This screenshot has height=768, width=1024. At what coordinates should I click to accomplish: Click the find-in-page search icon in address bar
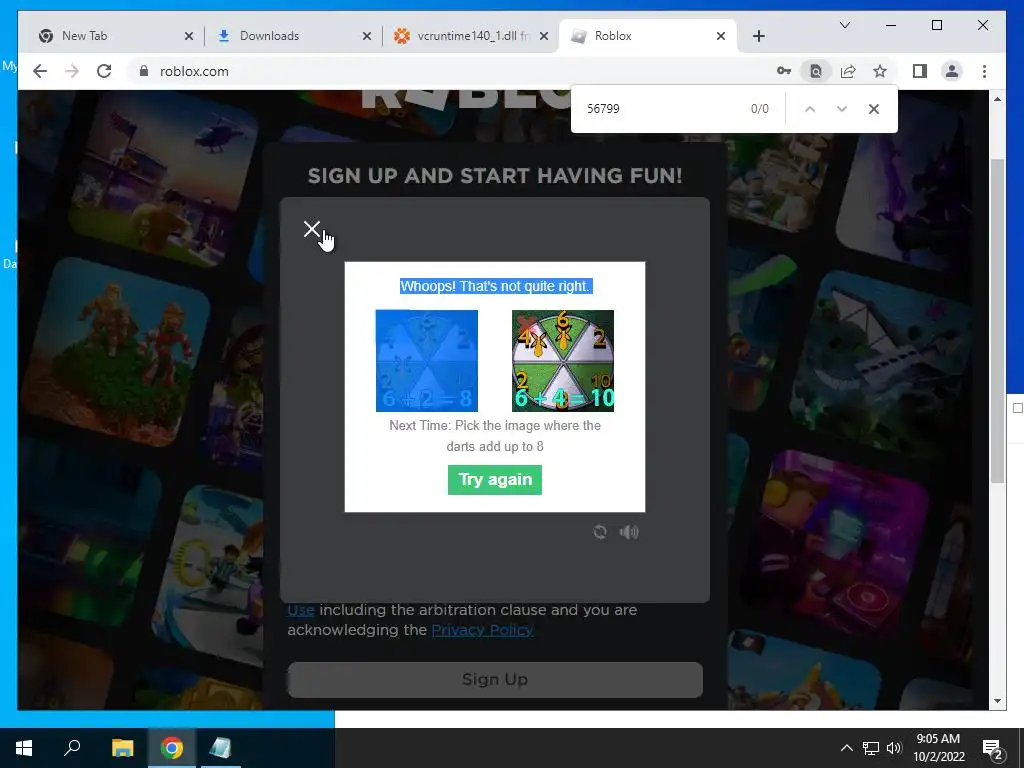(816, 71)
